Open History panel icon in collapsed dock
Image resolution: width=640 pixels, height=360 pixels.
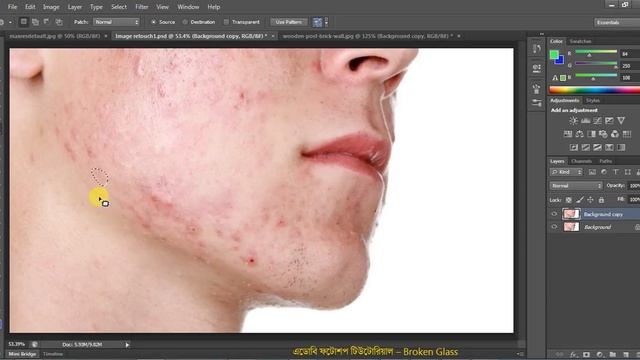pyautogui.click(x=536, y=49)
